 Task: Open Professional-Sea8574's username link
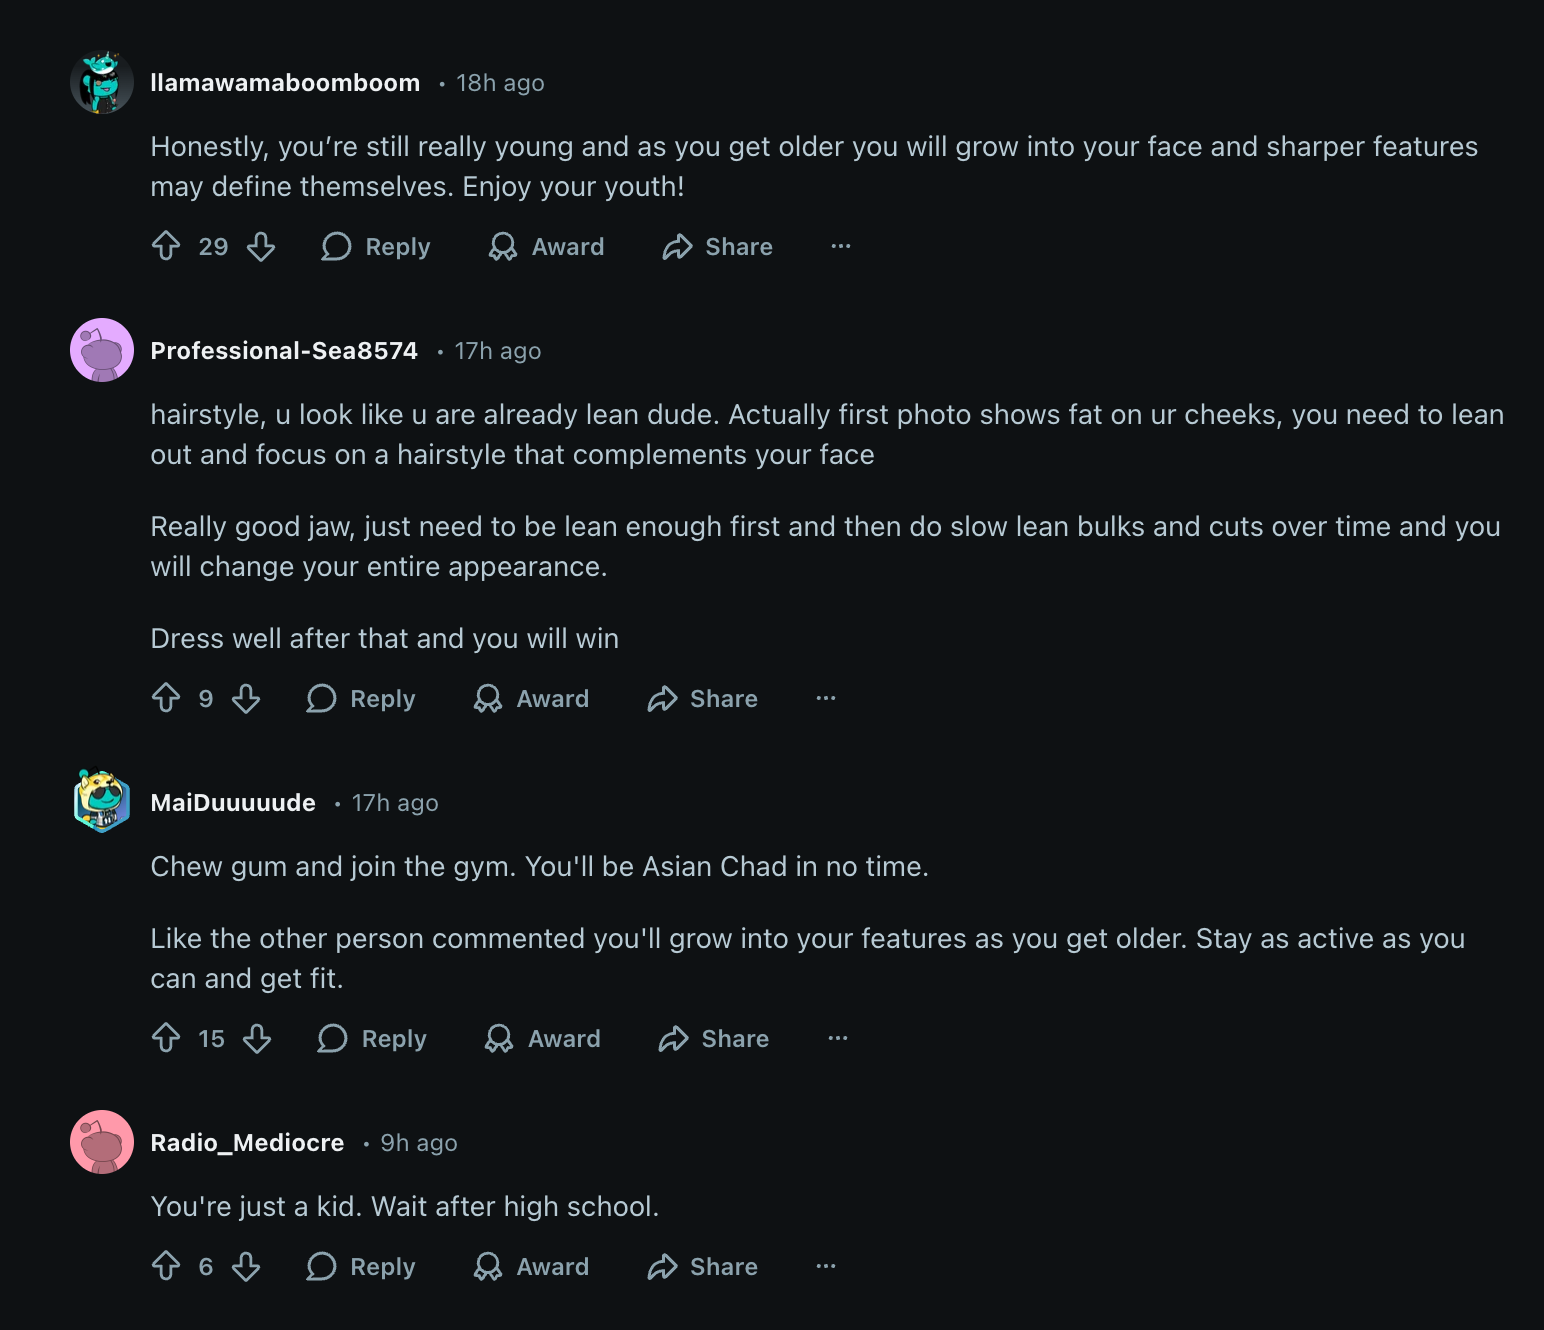284,351
